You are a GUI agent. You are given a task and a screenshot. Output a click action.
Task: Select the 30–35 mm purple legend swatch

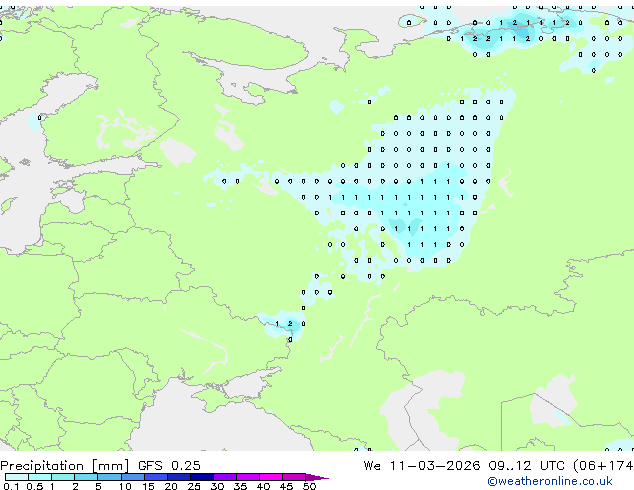[224, 477]
